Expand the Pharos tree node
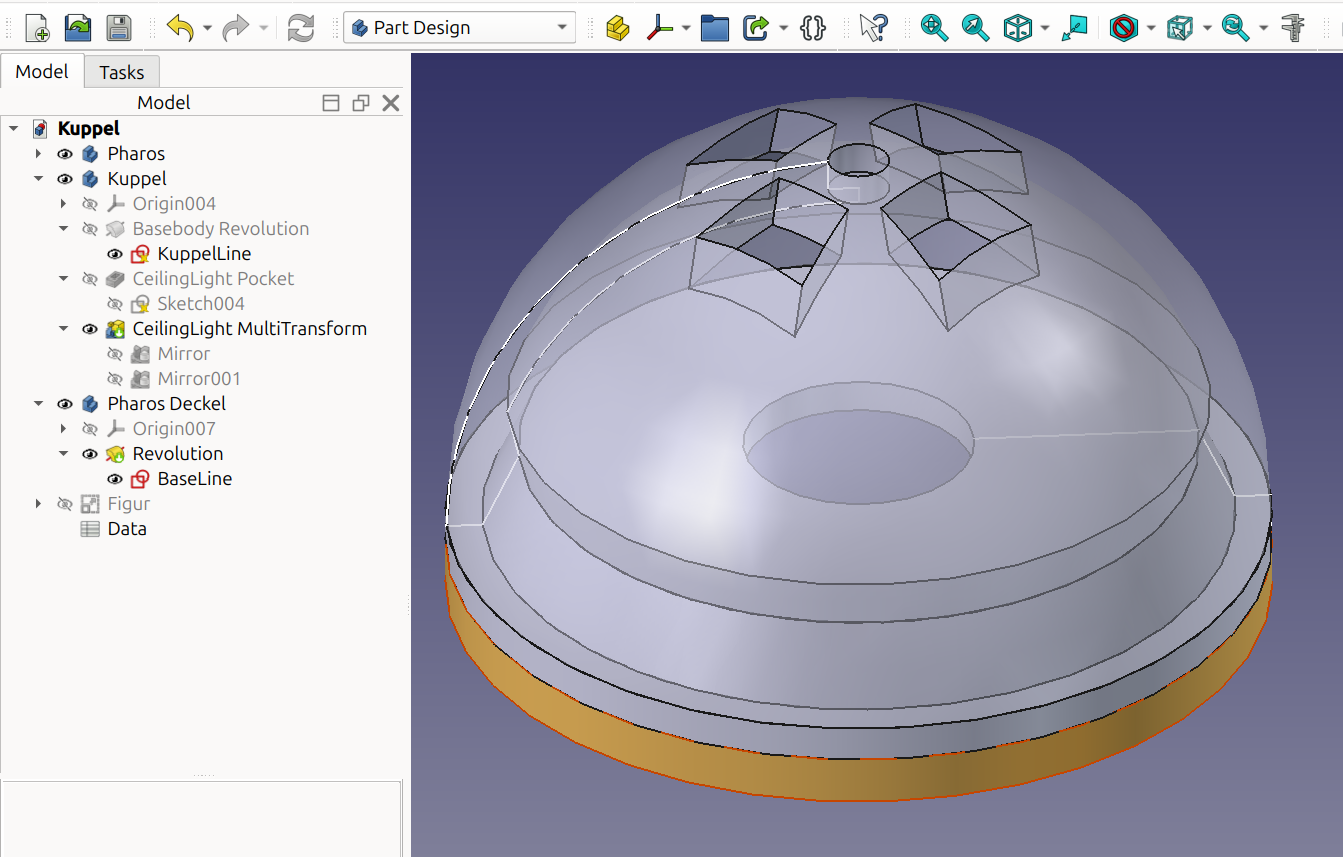Viewport: 1343px width, 857px height. click(x=38, y=154)
